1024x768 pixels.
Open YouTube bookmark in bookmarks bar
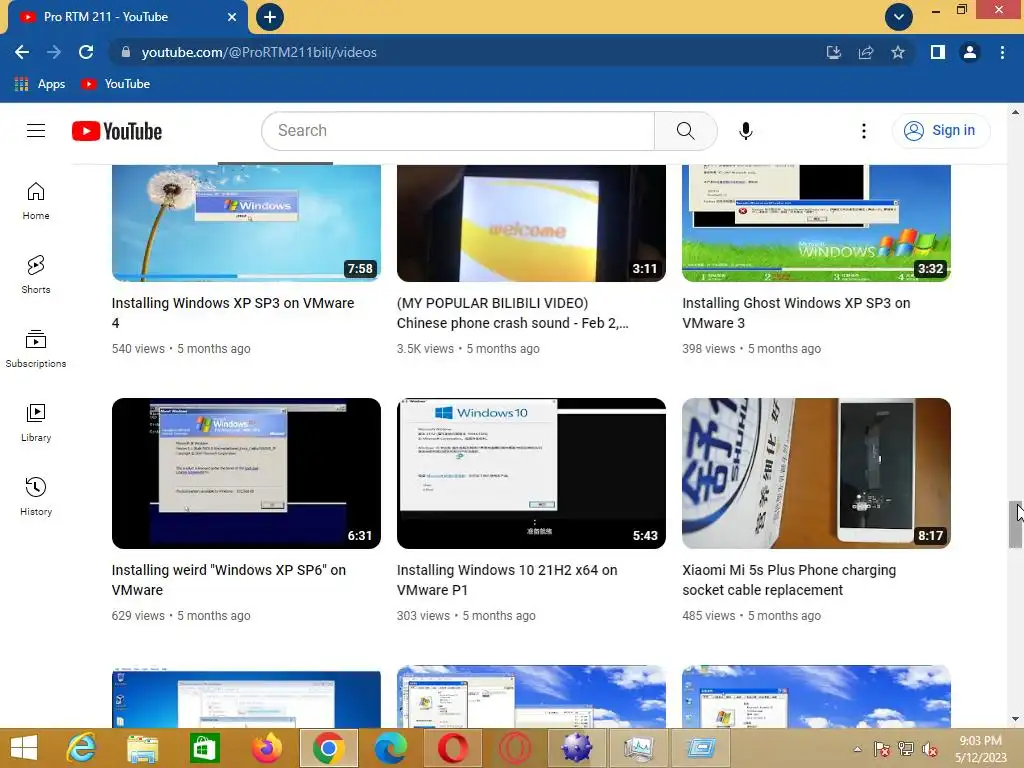coord(116,84)
